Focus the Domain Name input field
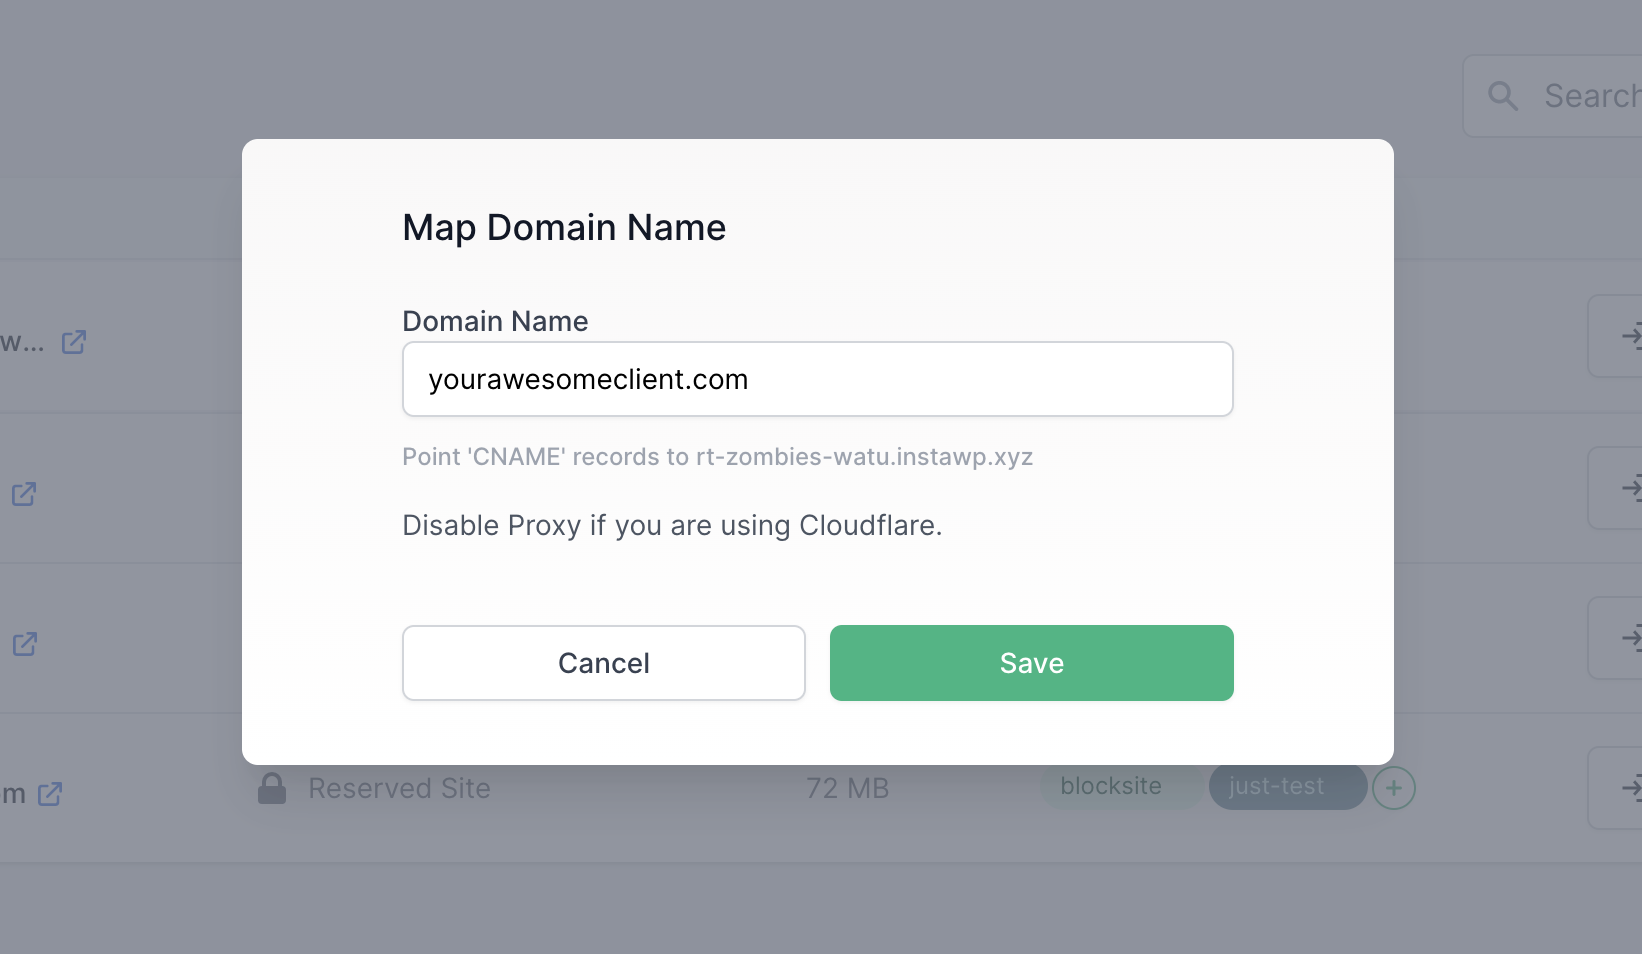 tap(818, 379)
